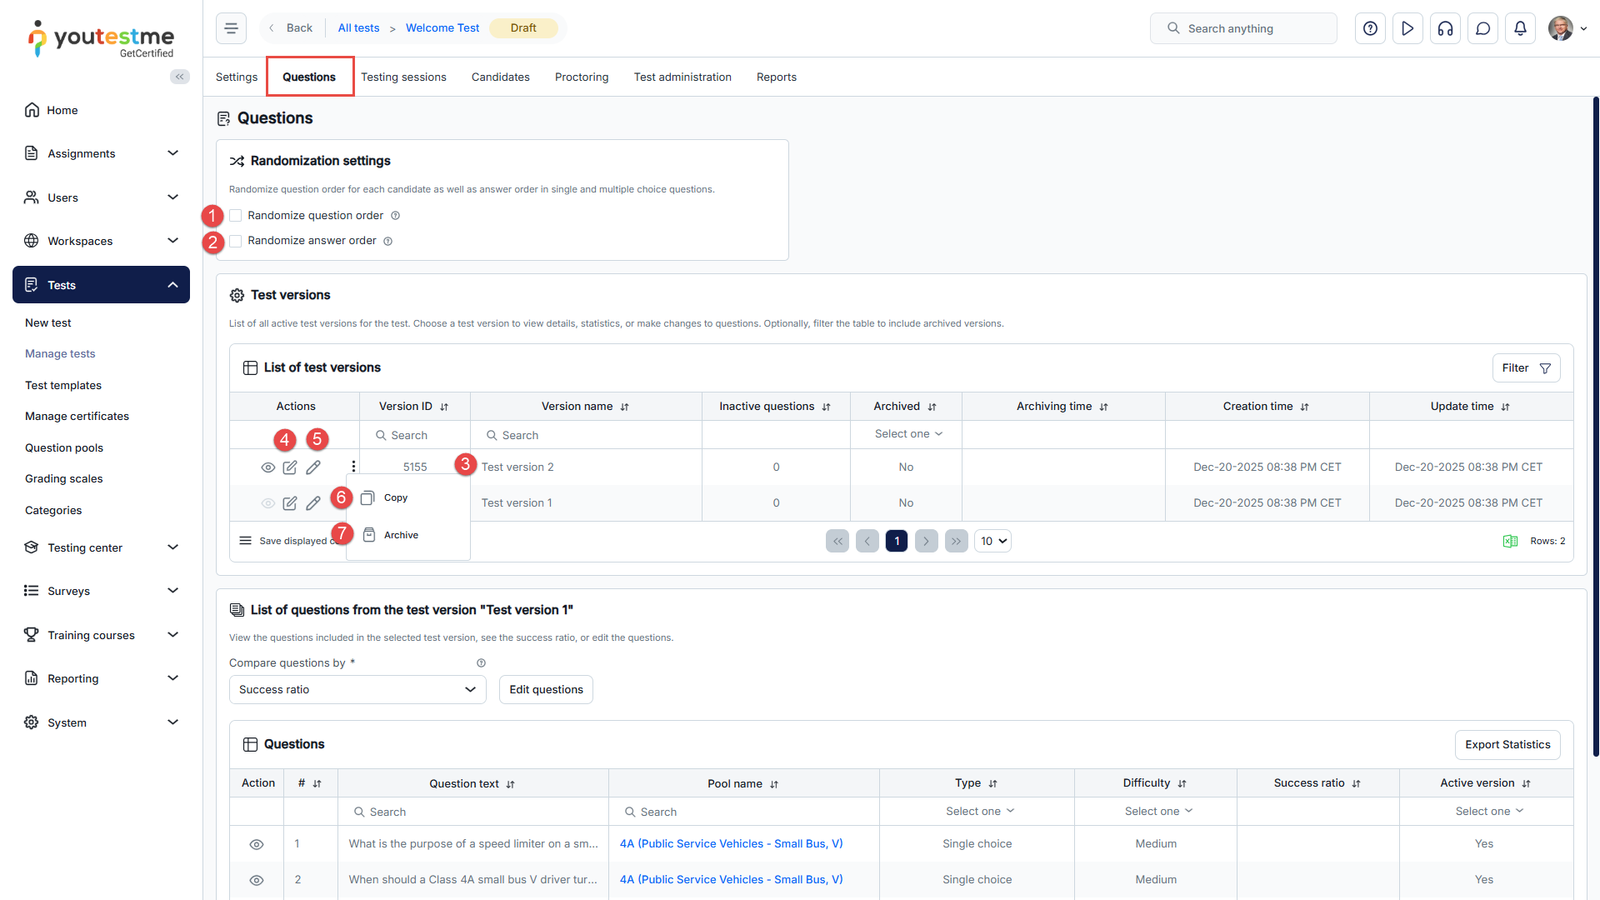Viewport: 1600px width, 900px height.
Task: Click the Edit questions button
Action: (545, 690)
